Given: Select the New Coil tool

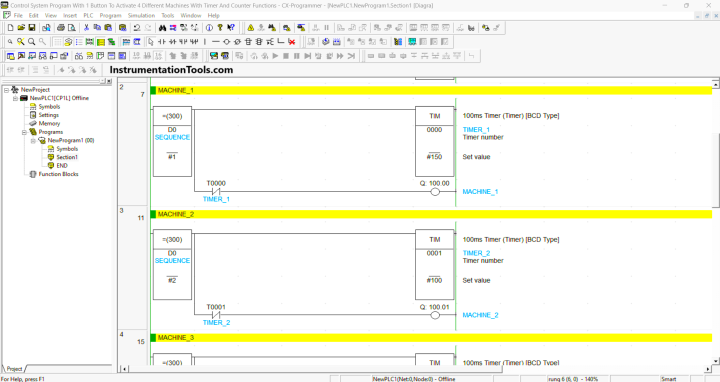Looking at the screenshot, I should tap(226, 42).
